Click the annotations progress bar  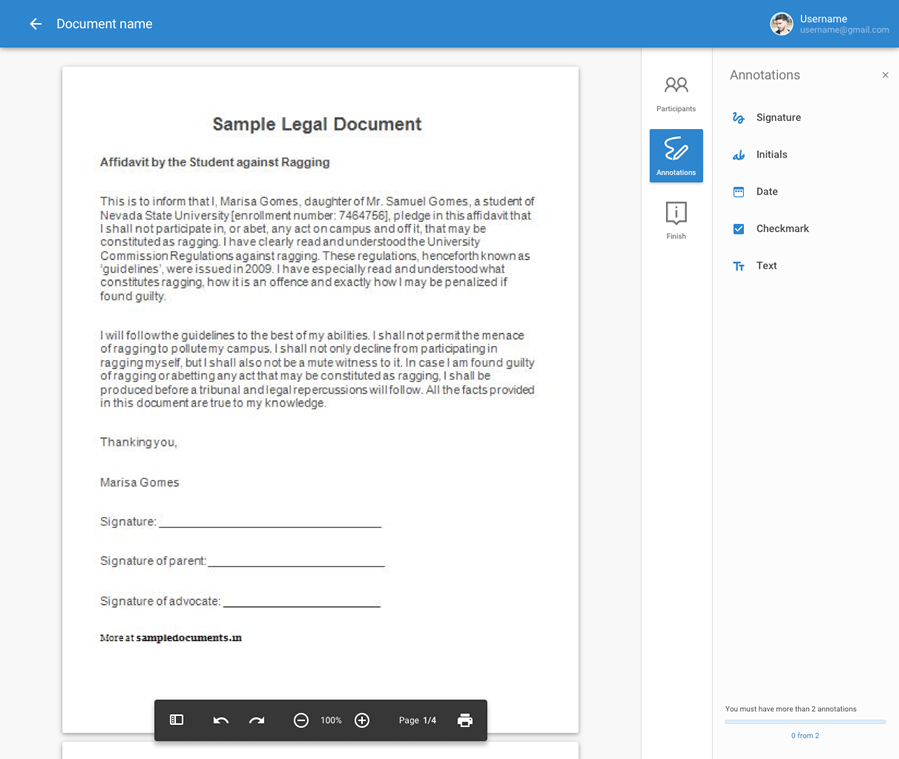click(x=805, y=721)
